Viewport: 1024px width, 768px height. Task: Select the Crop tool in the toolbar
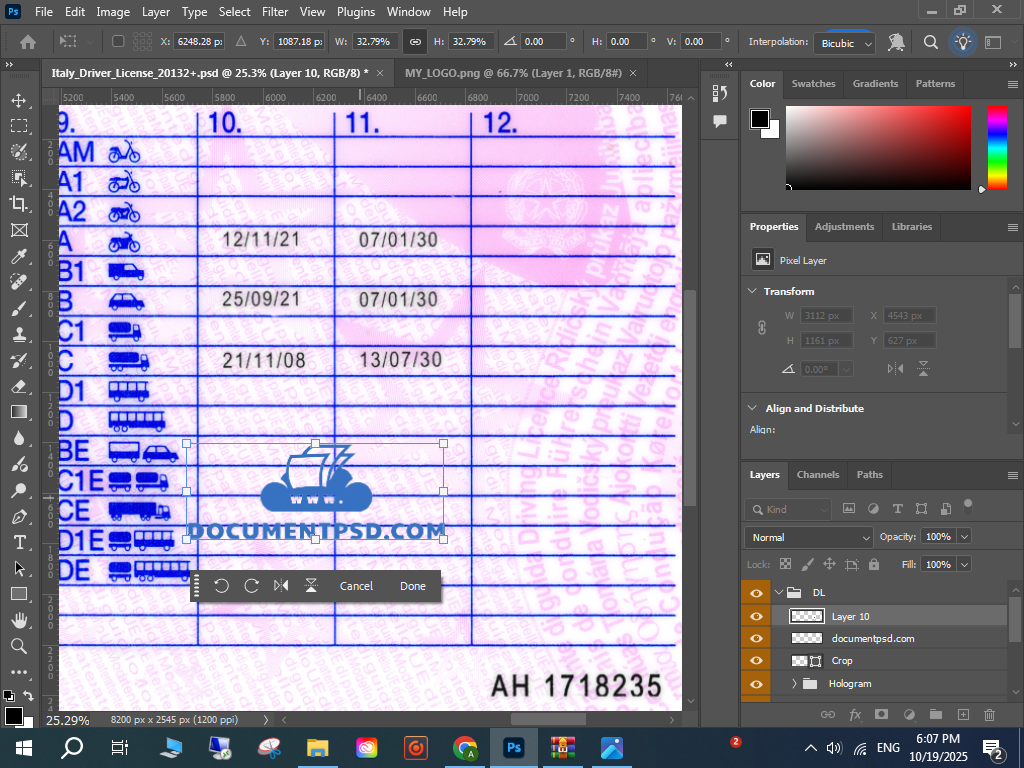click(x=18, y=204)
